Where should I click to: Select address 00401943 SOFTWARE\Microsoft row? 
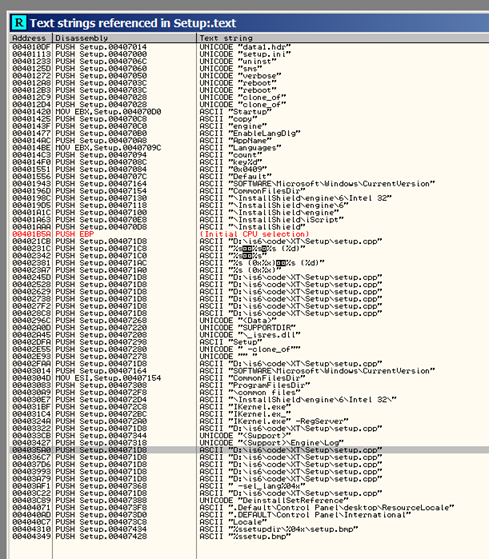tap(249, 184)
